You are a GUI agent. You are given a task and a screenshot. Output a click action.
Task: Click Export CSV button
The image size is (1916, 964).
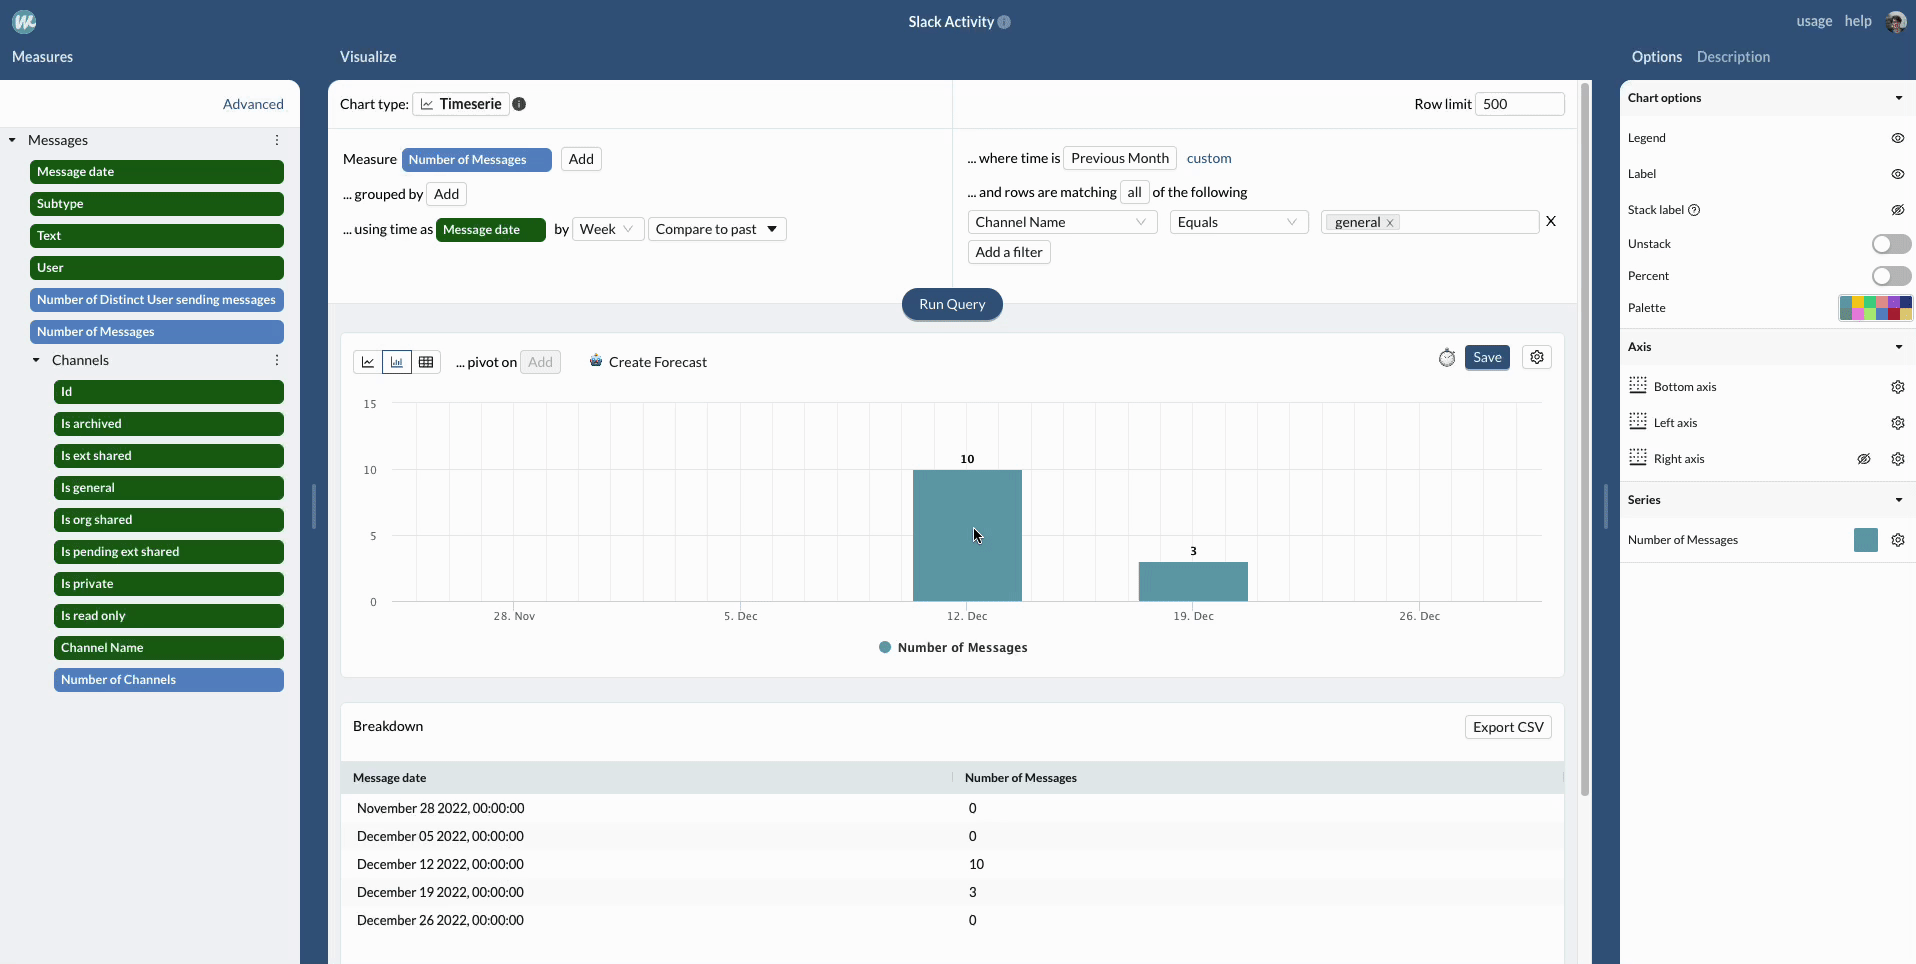[1508, 727]
